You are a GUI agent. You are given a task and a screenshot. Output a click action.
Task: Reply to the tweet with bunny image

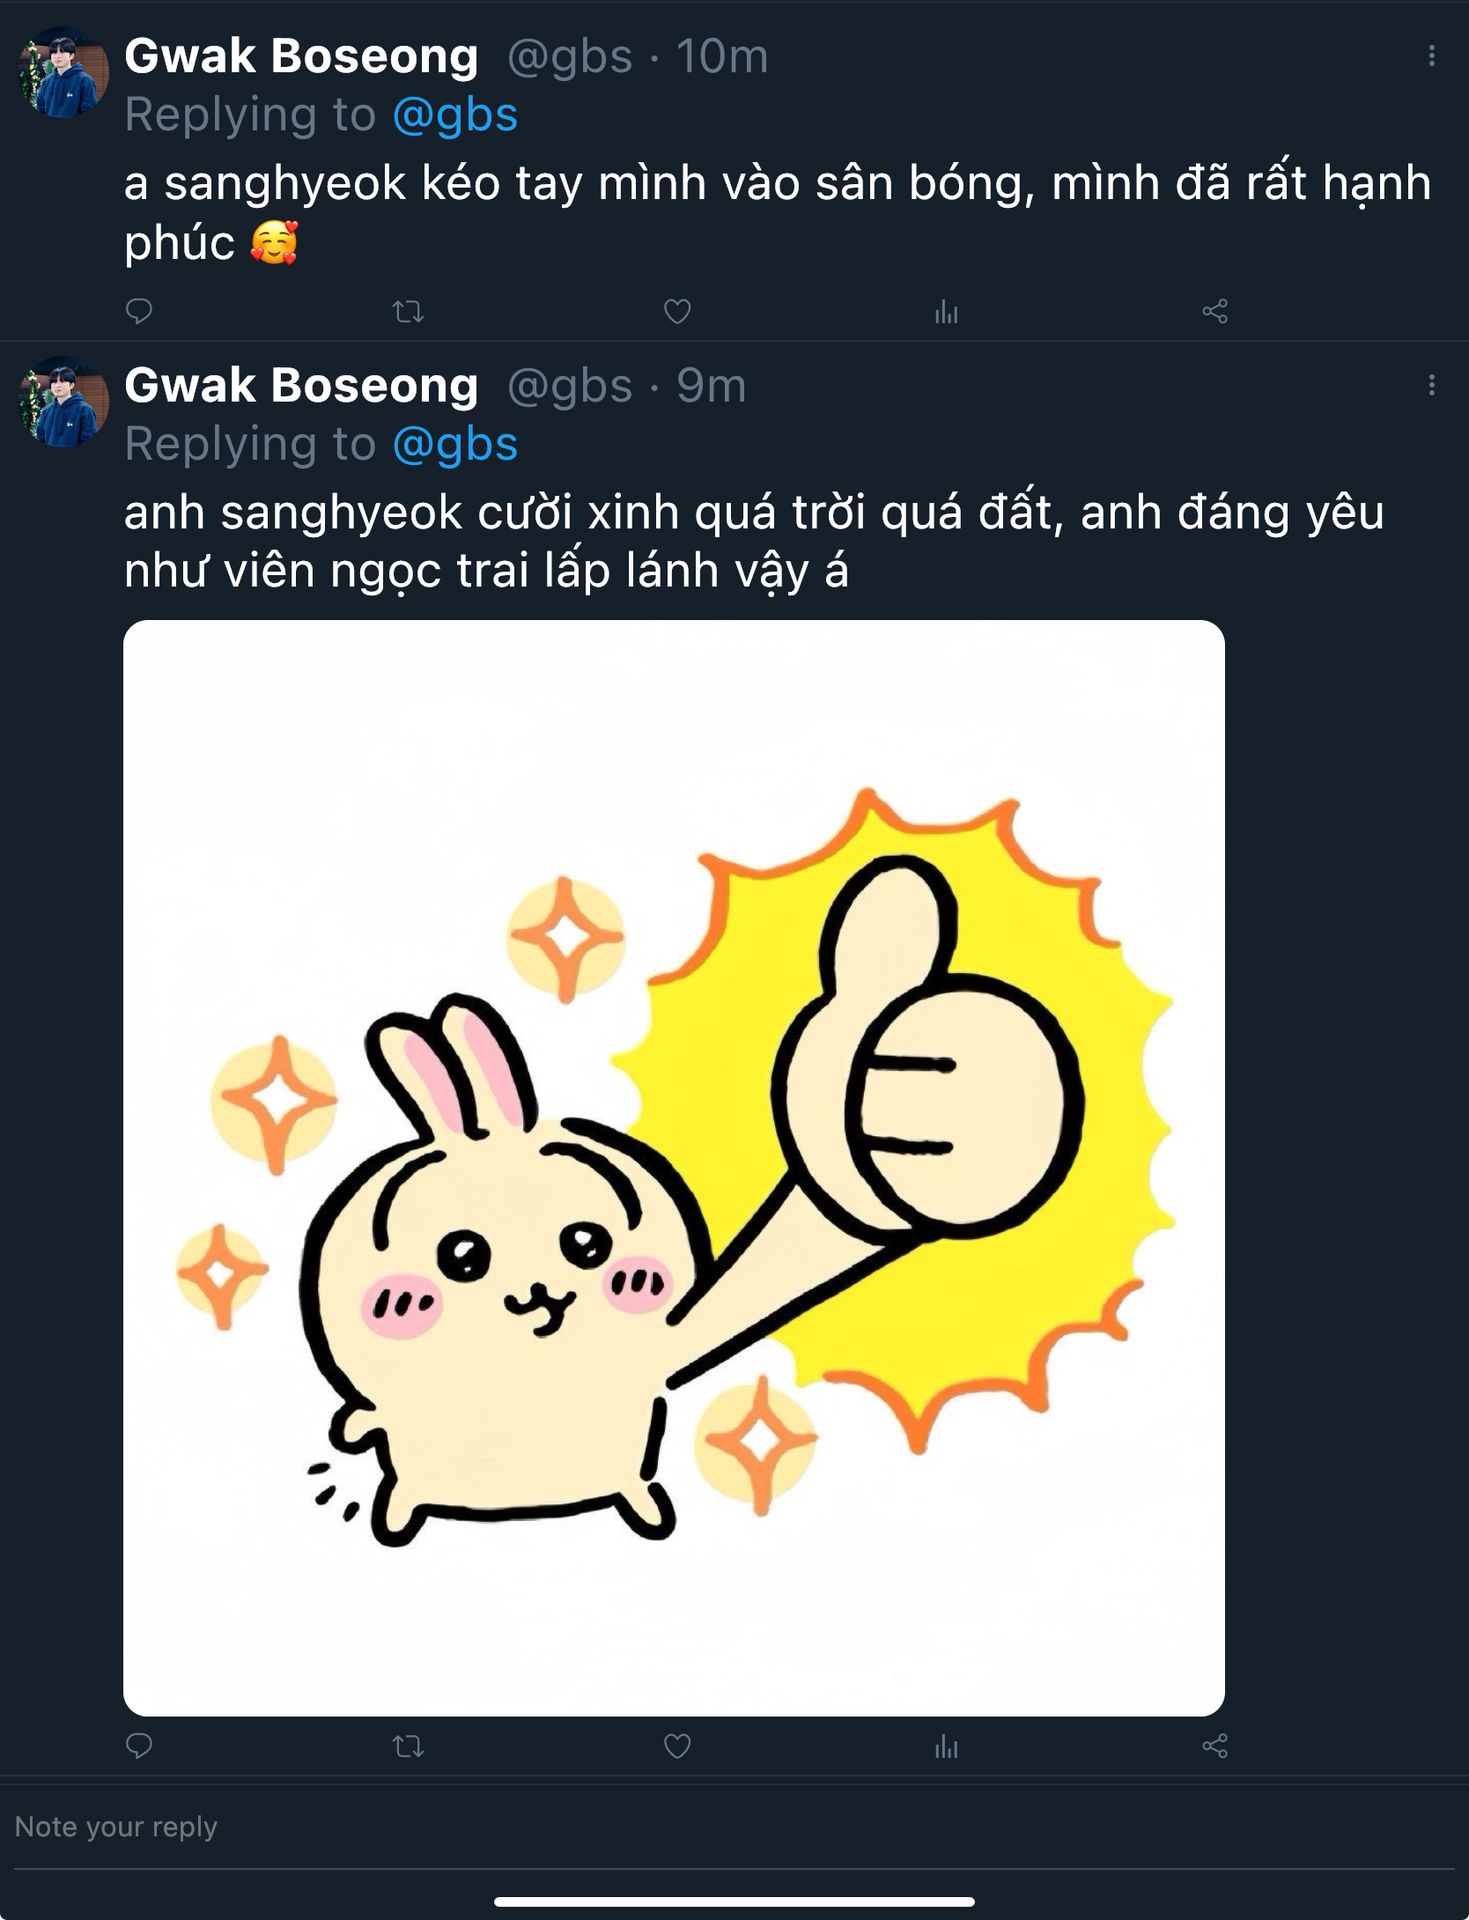139,1746
